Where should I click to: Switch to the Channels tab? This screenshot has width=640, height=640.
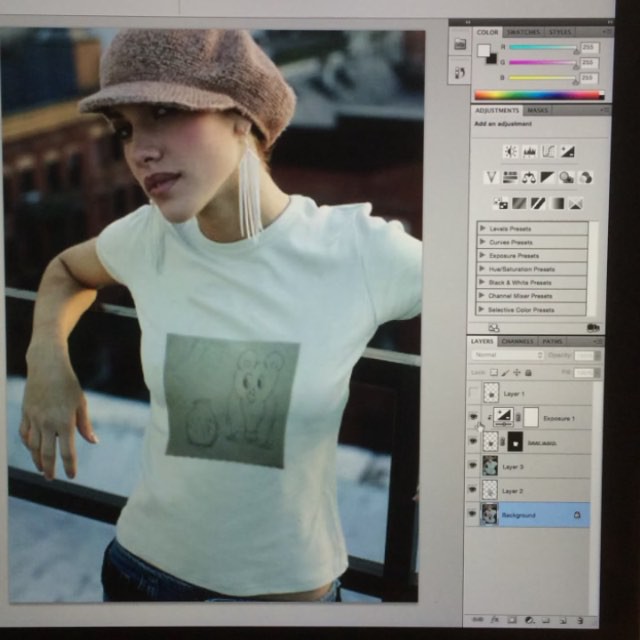(517, 341)
